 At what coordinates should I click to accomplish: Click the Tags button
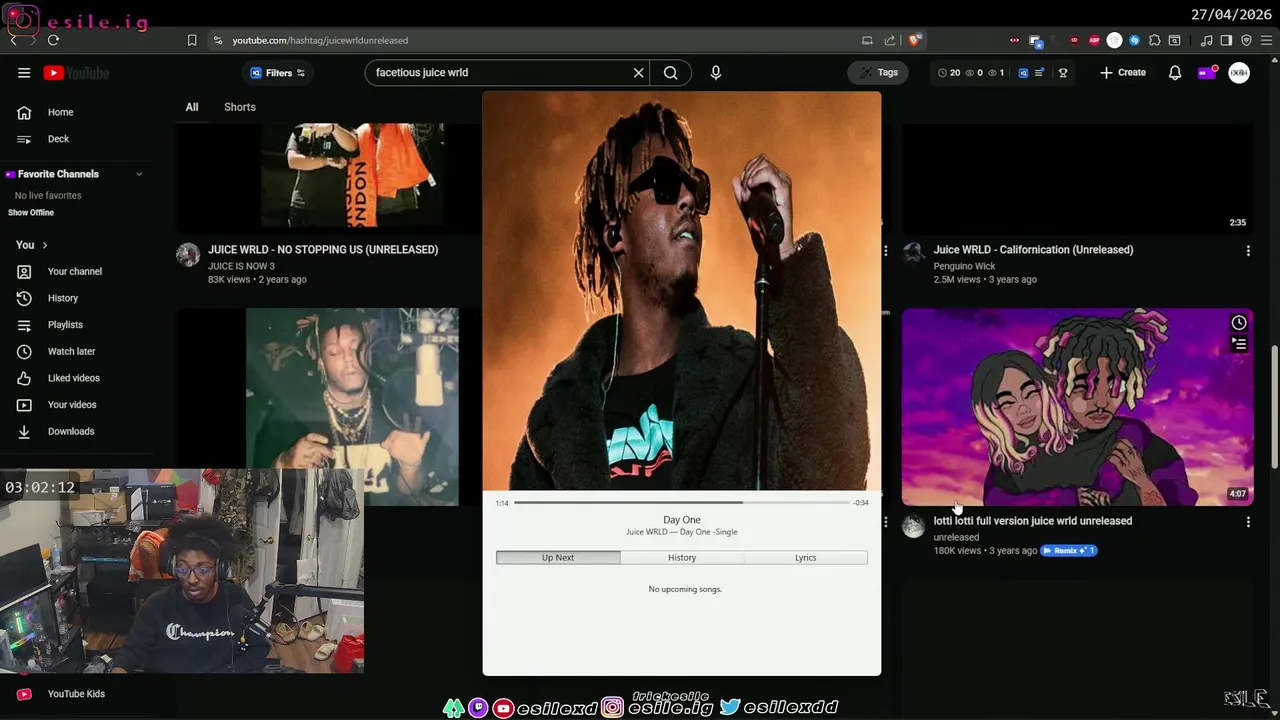click(878, 73)
